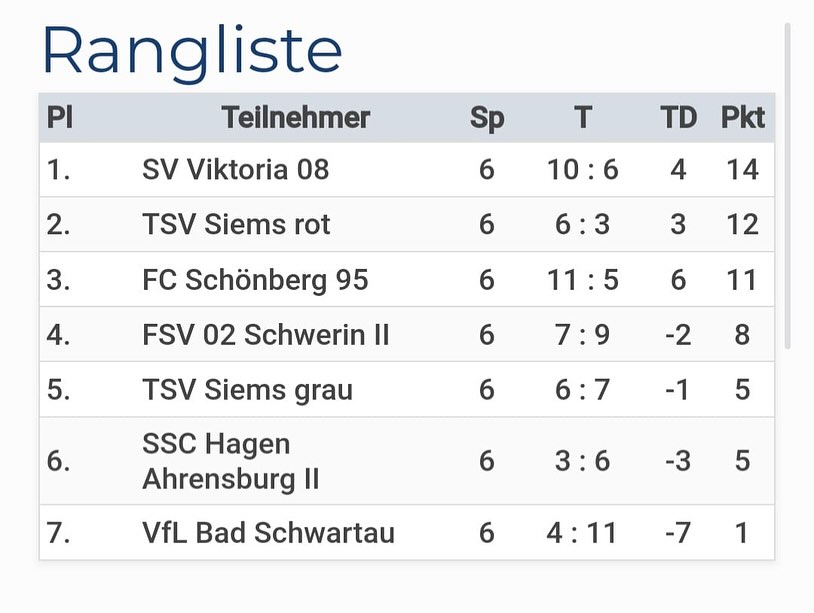Select the Pl column header
This screenshot has height=613, width=814.
tap(60, 117)
